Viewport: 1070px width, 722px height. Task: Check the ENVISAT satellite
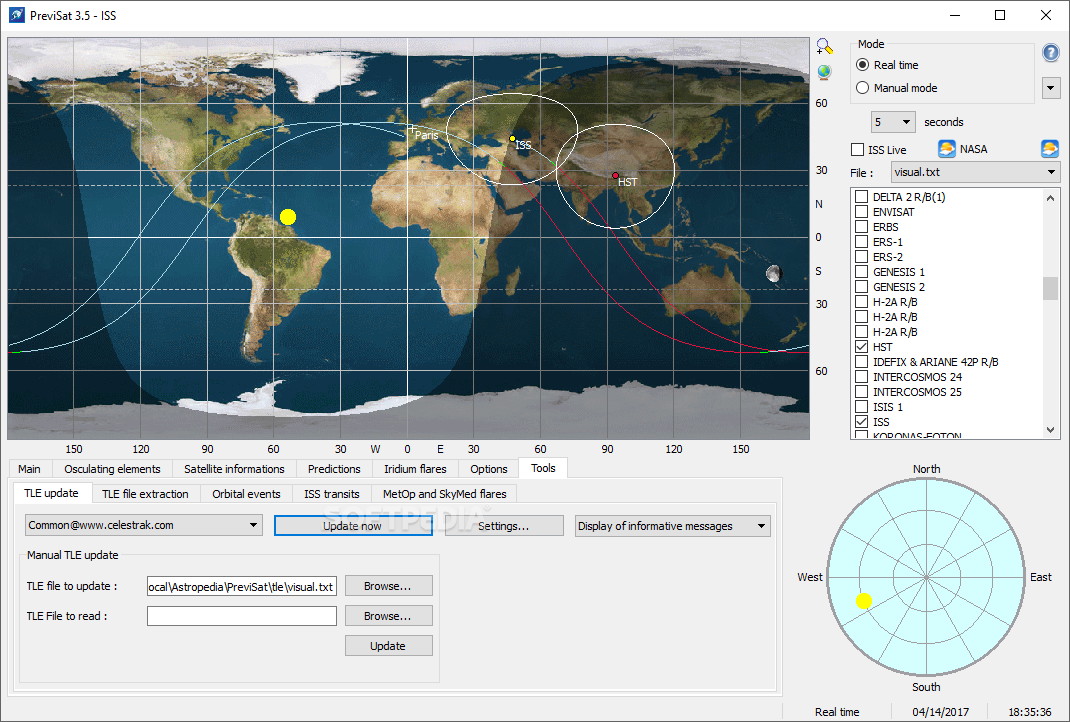click(862, 212)
